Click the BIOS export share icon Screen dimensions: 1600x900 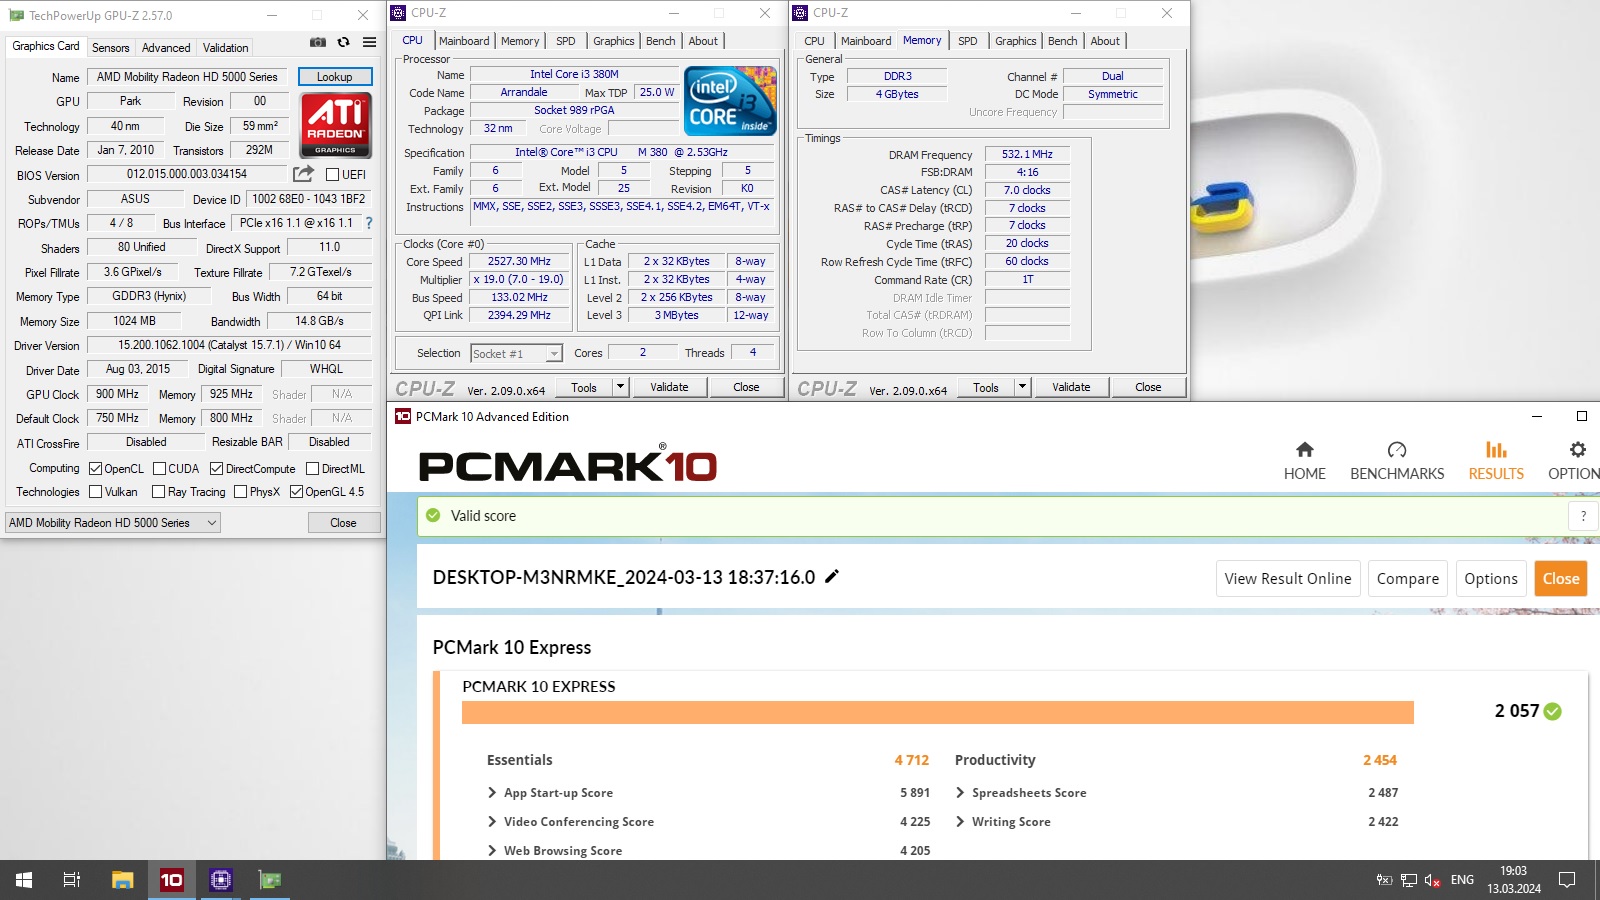pos(303,174)
